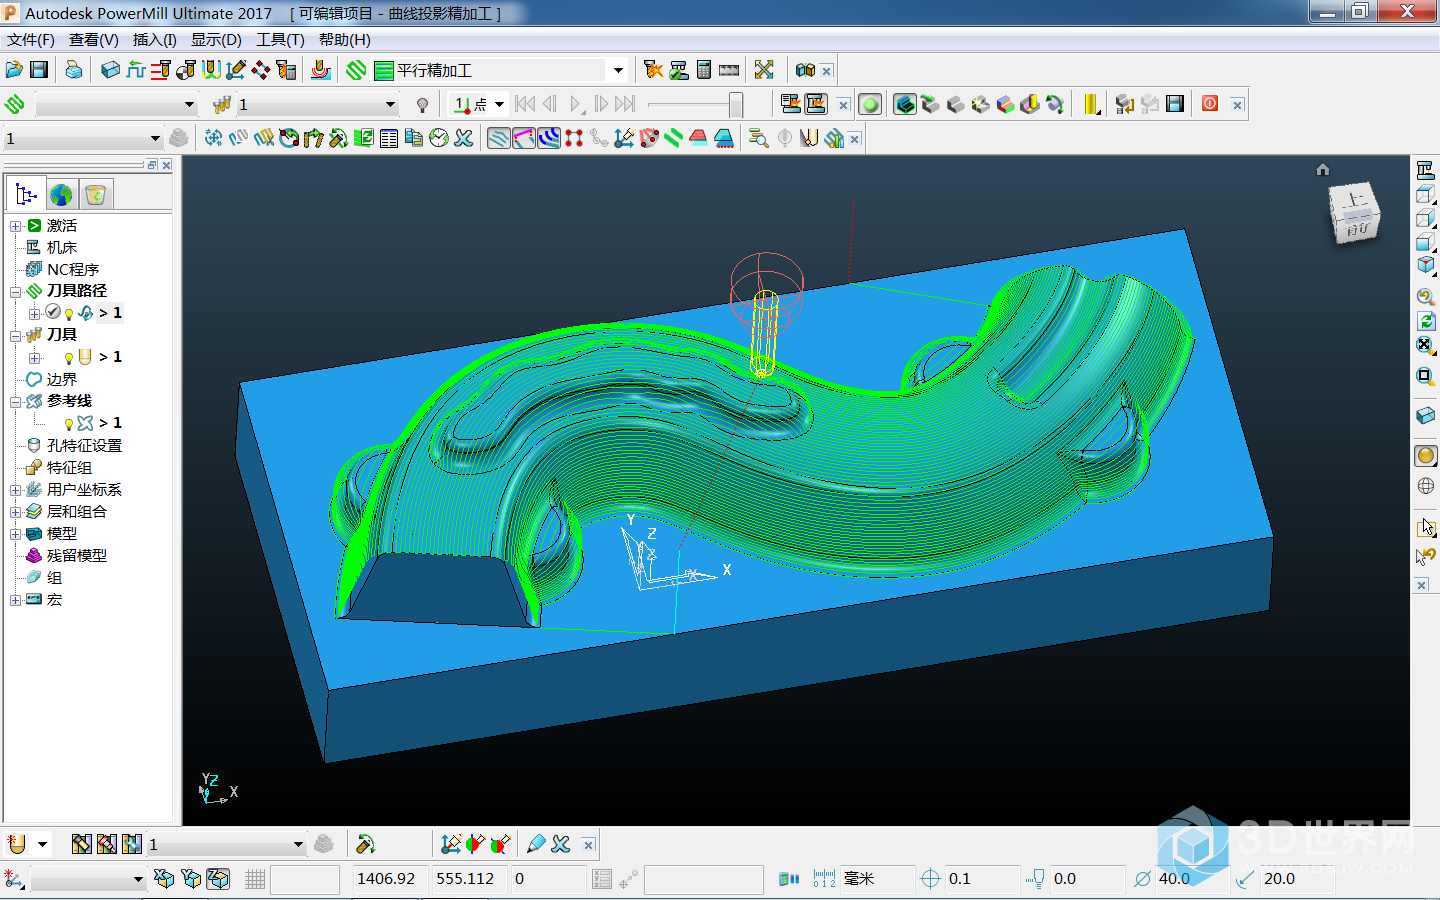Expand the 用户坐标系 tree node
Screen dimensions: 1440x900
(15, 490)
